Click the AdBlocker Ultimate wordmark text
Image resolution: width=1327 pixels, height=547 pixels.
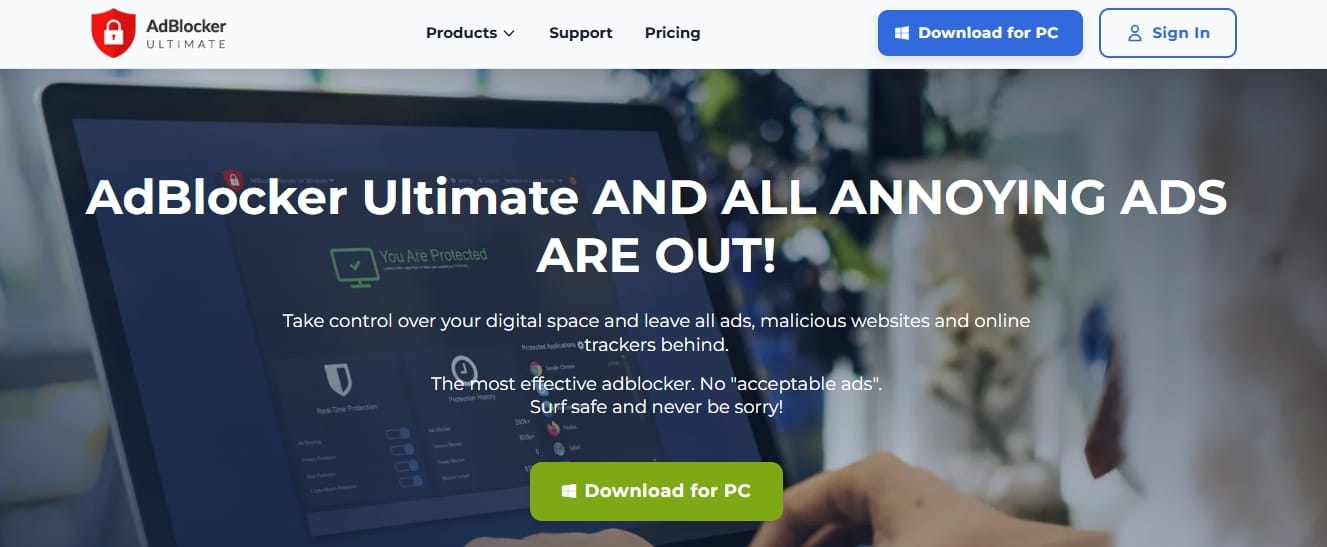pyautogui.click(x=186, y=33)
